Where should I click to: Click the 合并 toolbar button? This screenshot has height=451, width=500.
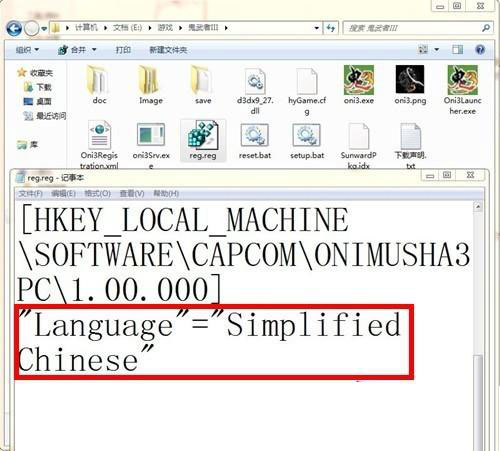tap(73, 50)
